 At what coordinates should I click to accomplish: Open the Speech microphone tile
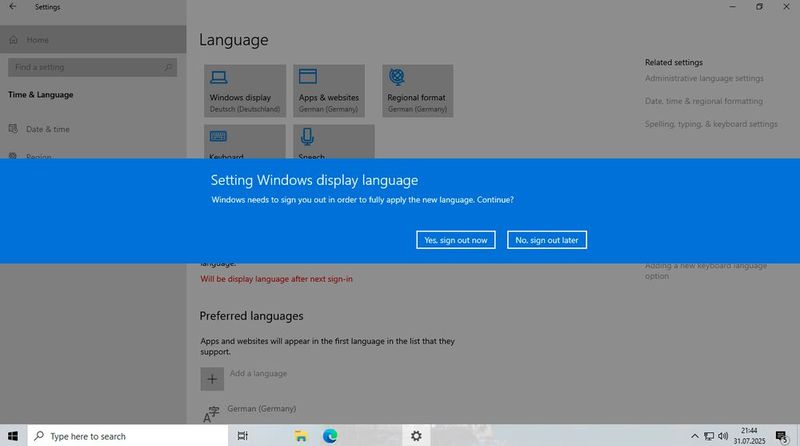click(334, 142)
